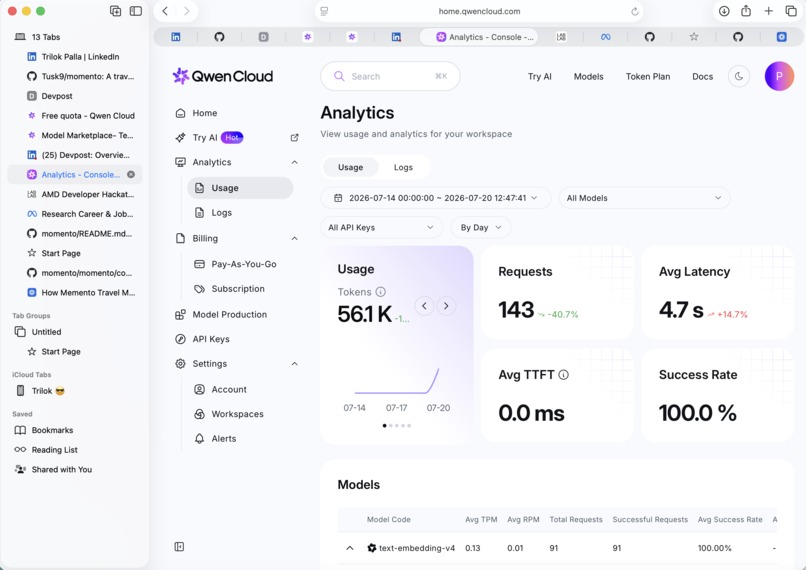This screenshot has height=570, width=806.
Task: Click the Total Requests column header
Action: [x=576, y=520]
